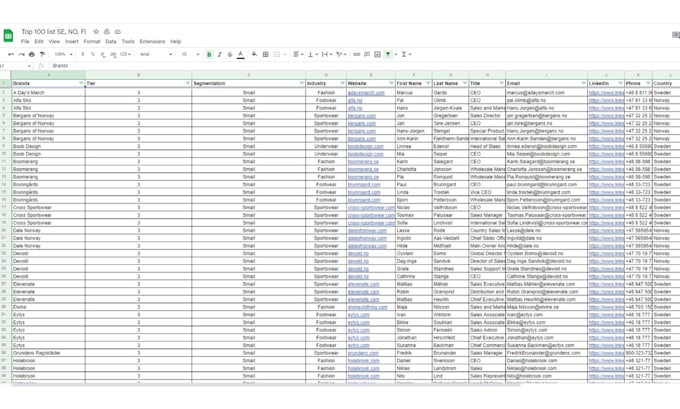
Task: Insert a chart
Action: point(377,54)
